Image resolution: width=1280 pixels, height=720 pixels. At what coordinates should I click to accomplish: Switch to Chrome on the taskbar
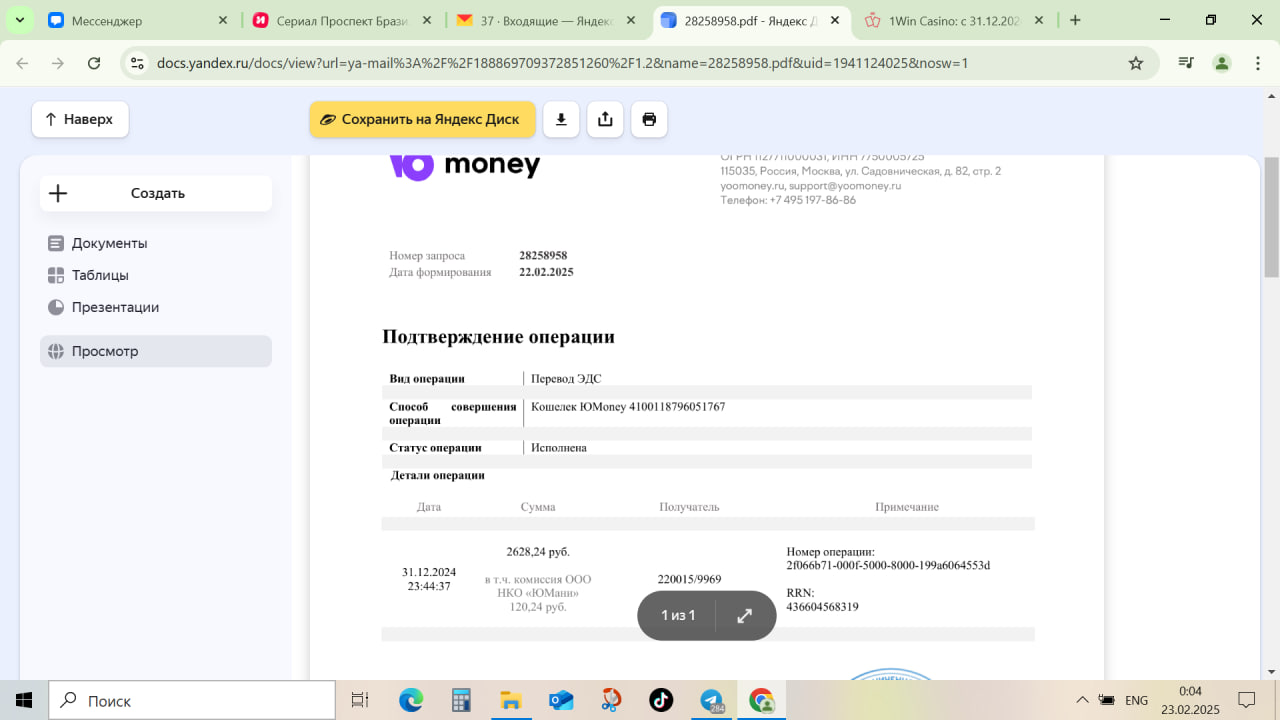pos(761,700)
